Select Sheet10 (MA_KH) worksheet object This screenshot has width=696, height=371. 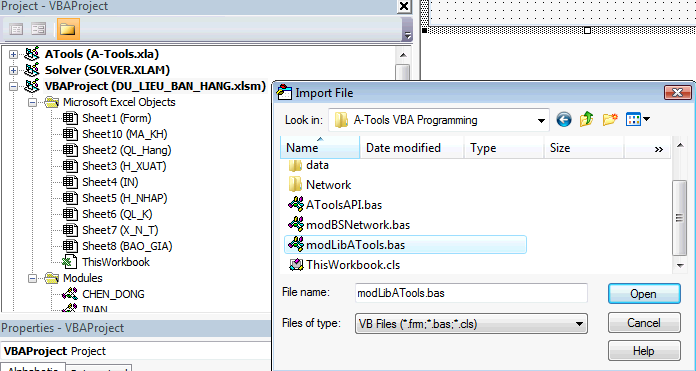pos(125,134)
